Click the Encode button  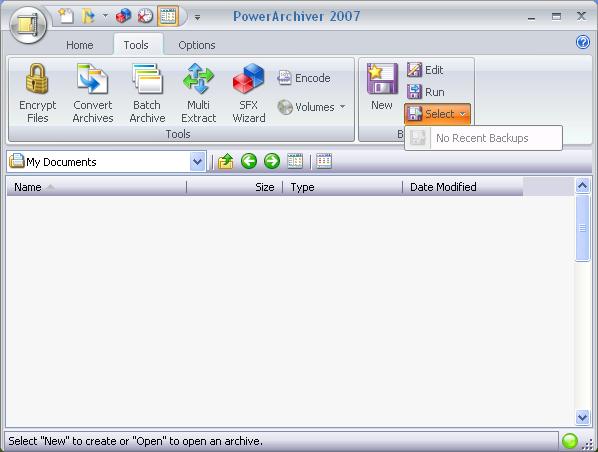point(304,78)
